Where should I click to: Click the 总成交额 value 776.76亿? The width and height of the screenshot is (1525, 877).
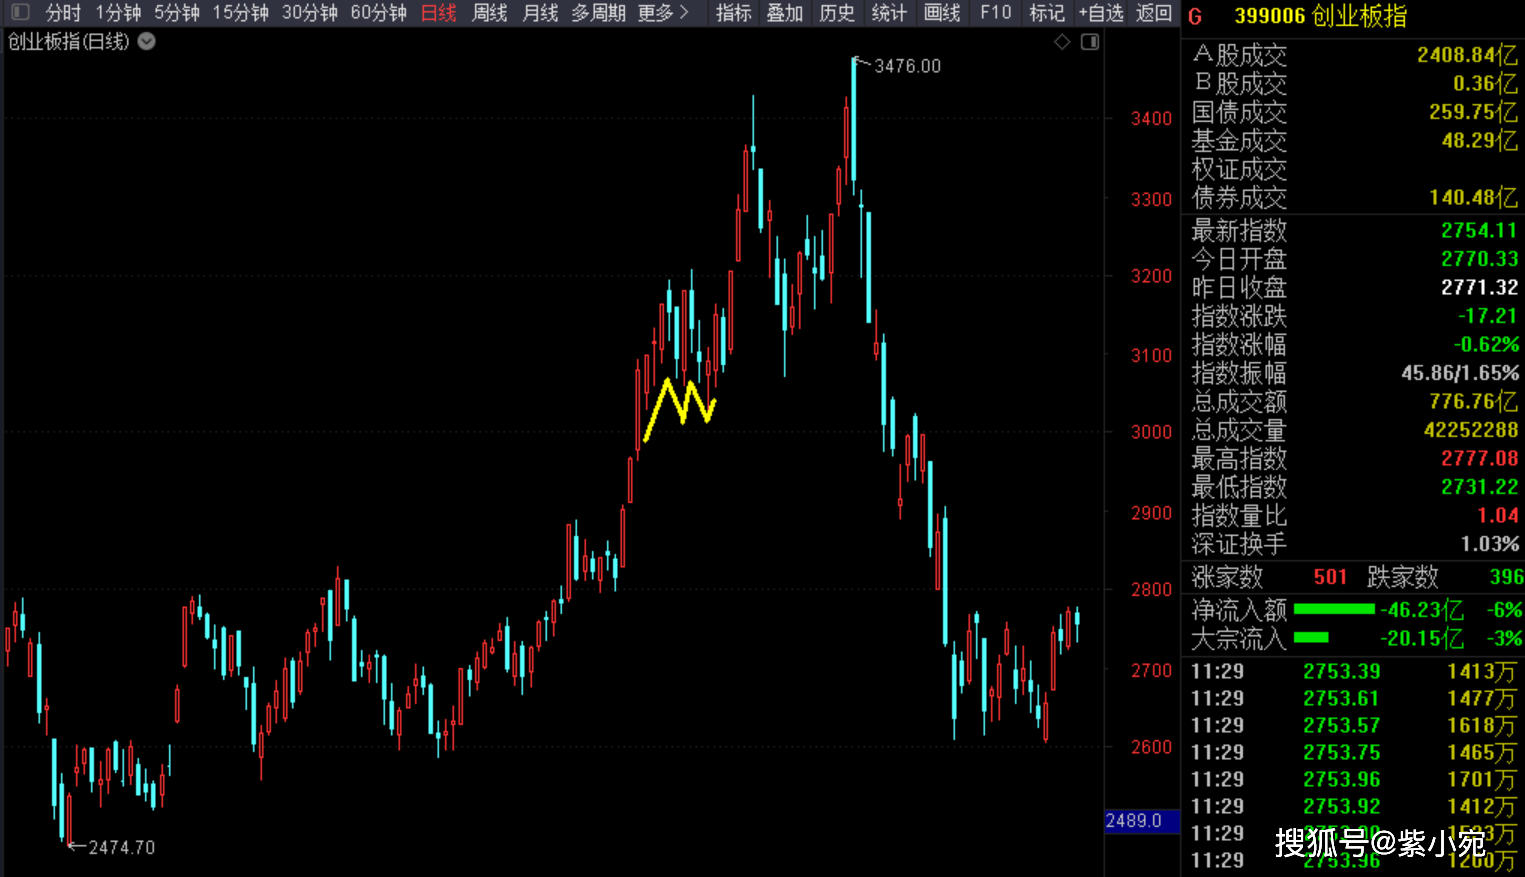pos(1473,402)
